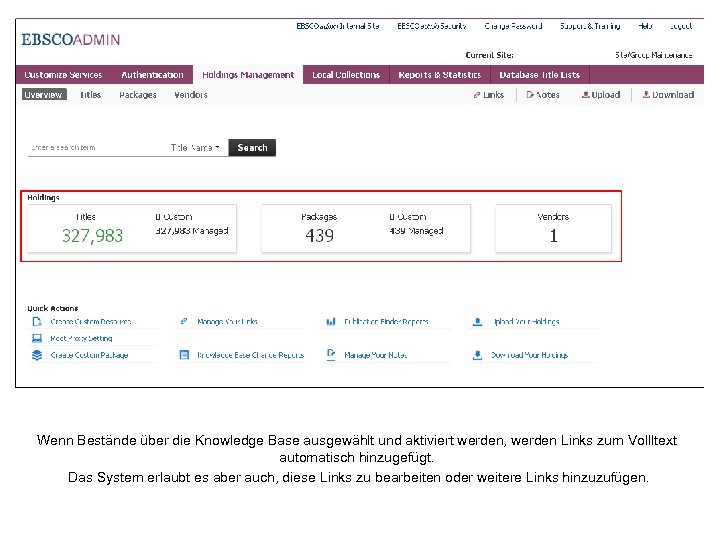The image size is (720, 540).
Task: Click the Vendors count of 1
Action: tap(553, 236)
